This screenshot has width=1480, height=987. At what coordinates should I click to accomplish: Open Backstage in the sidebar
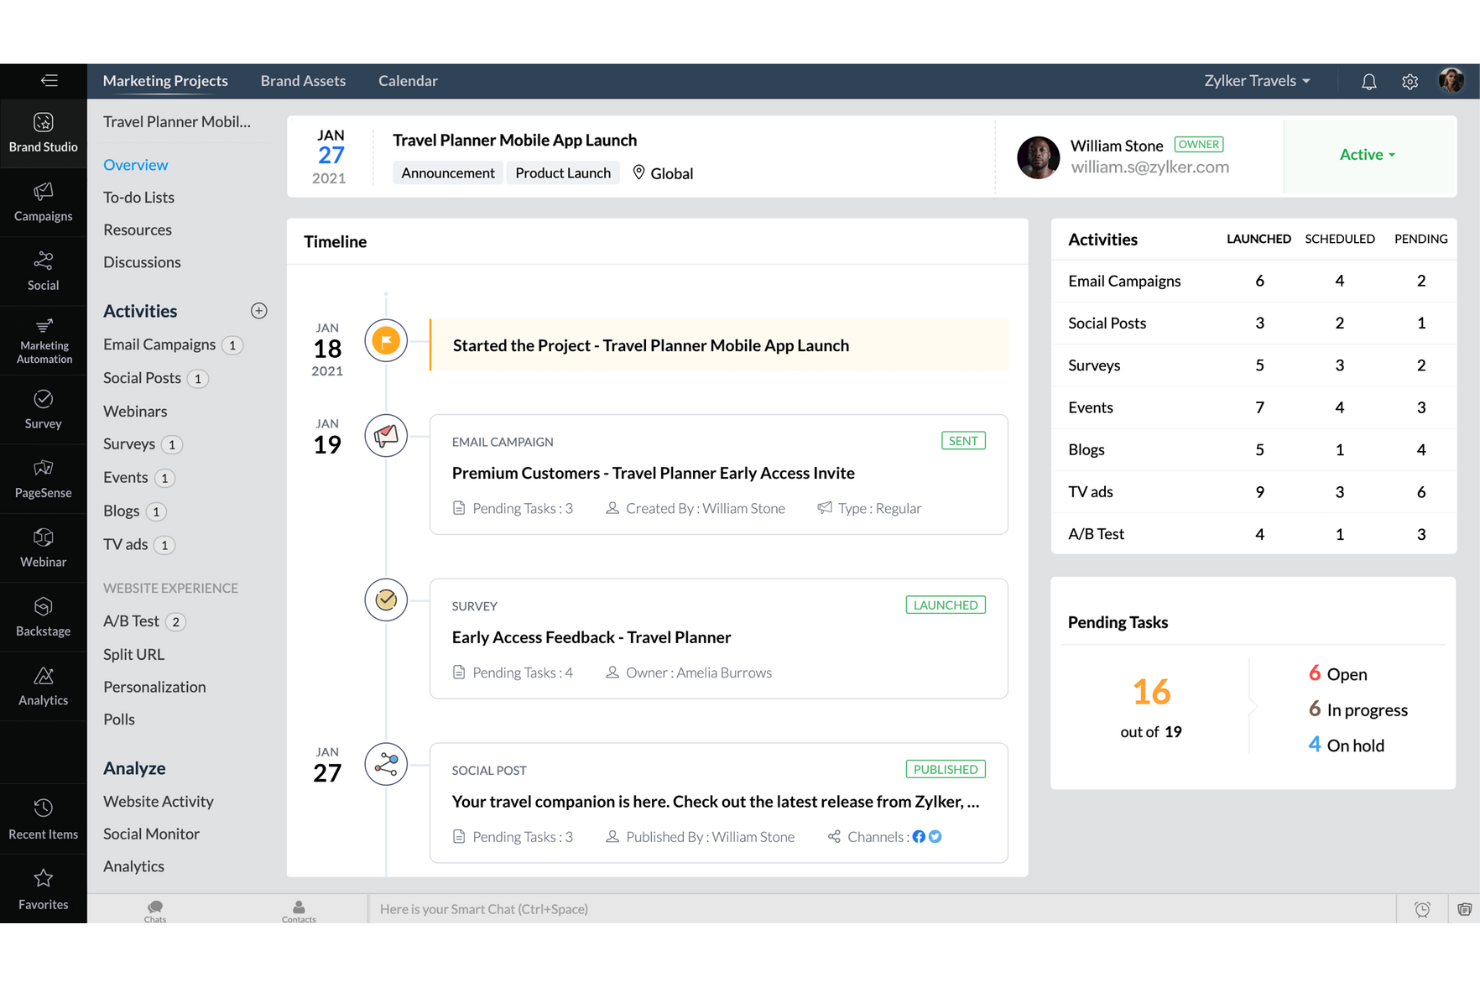pyautogui.click(x=43, y=617)
